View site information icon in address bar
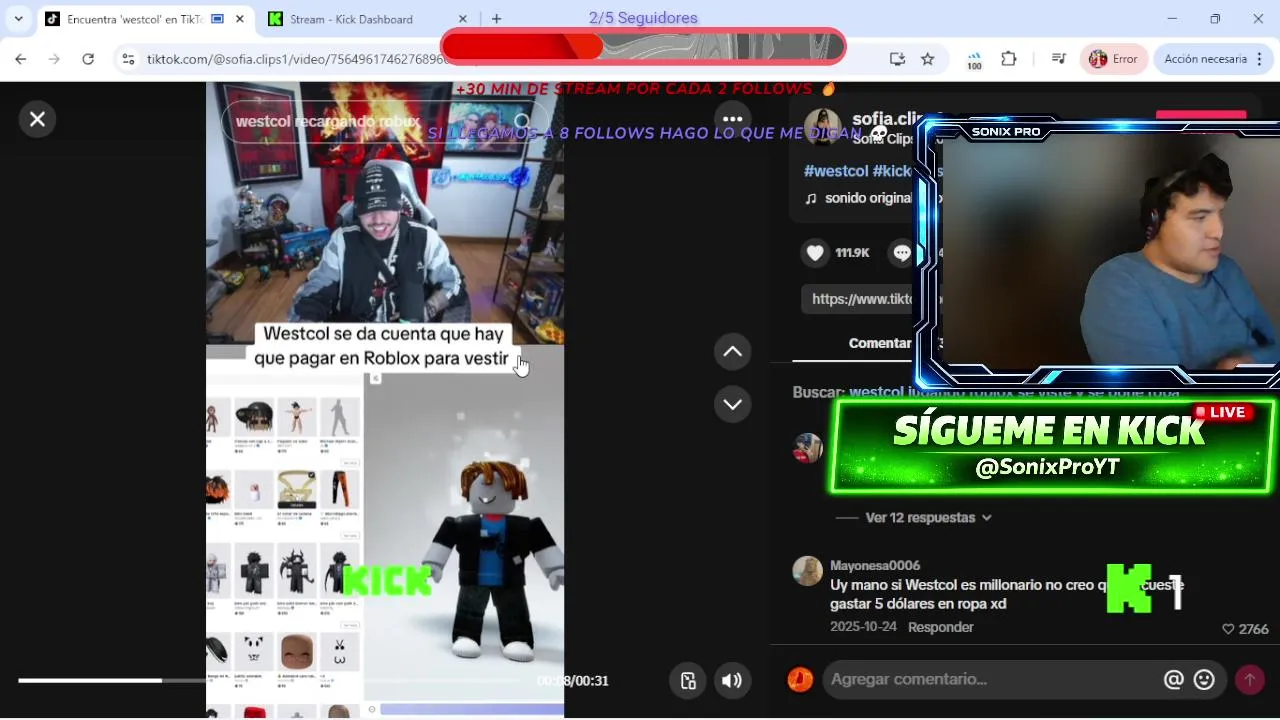1280x720 pixels. [128, 59]
